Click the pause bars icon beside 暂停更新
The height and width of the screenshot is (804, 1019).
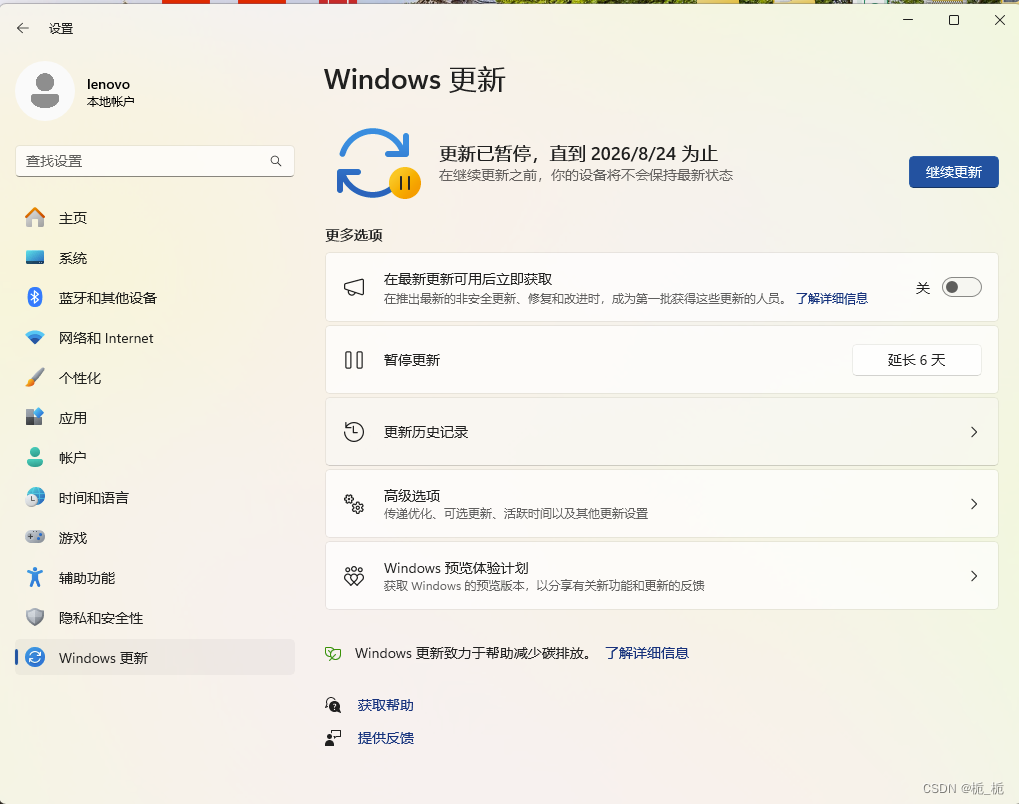[x=354, y=359]
